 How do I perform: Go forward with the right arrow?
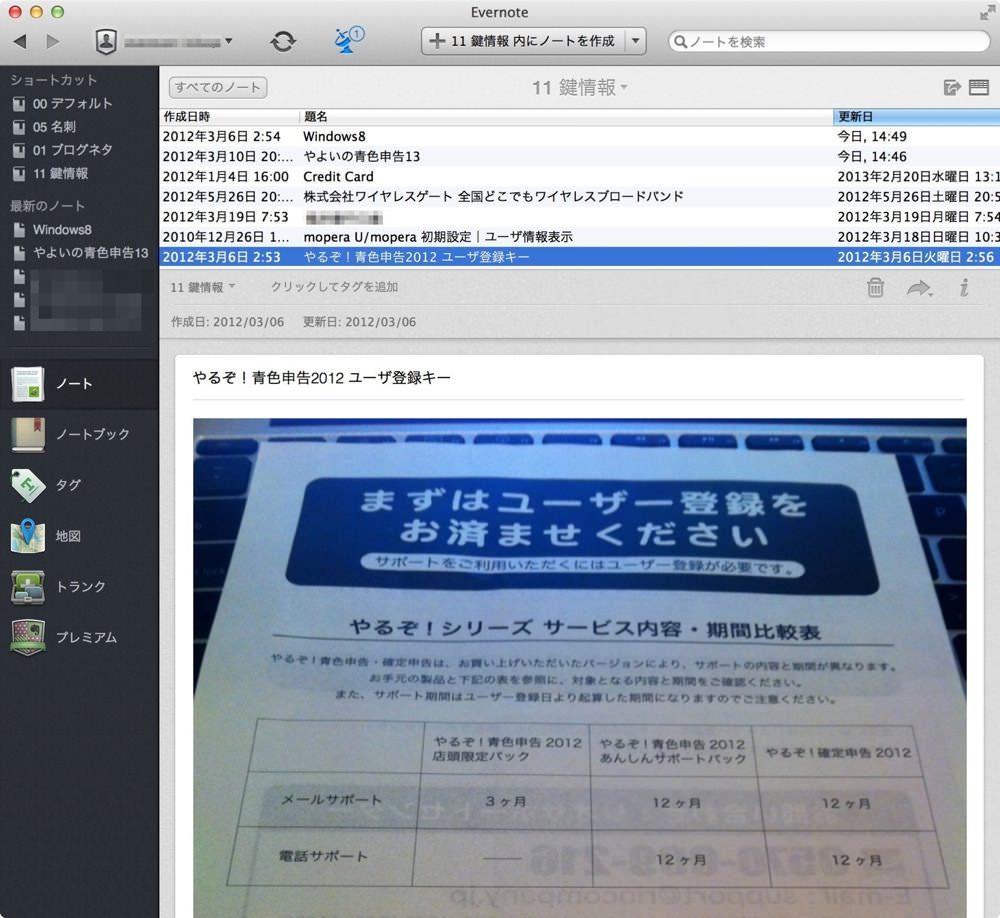point(52,41)
